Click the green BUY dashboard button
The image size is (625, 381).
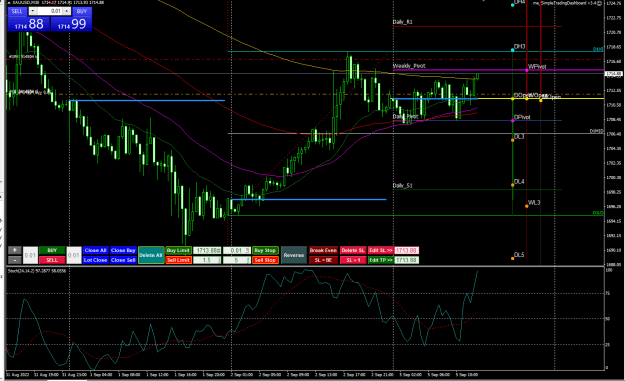pos(52,250)
